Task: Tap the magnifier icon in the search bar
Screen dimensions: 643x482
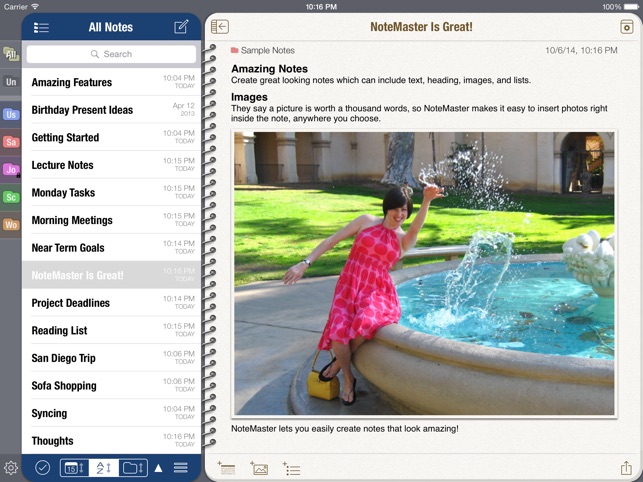Action: (95, 54)
